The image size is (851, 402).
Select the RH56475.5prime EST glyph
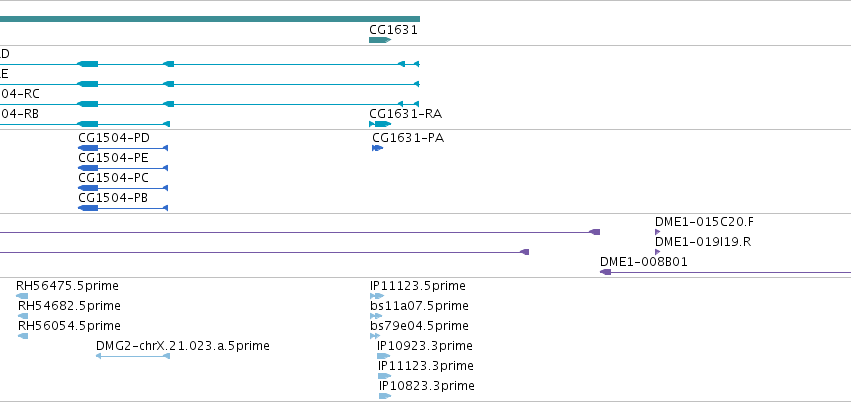tap(22, 296)
